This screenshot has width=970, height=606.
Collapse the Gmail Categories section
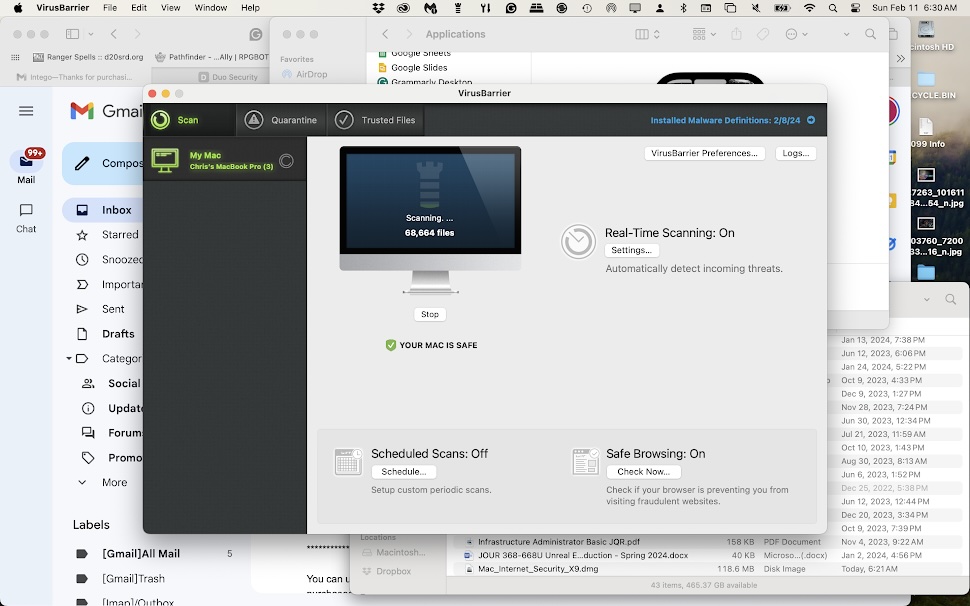(69, 359)
